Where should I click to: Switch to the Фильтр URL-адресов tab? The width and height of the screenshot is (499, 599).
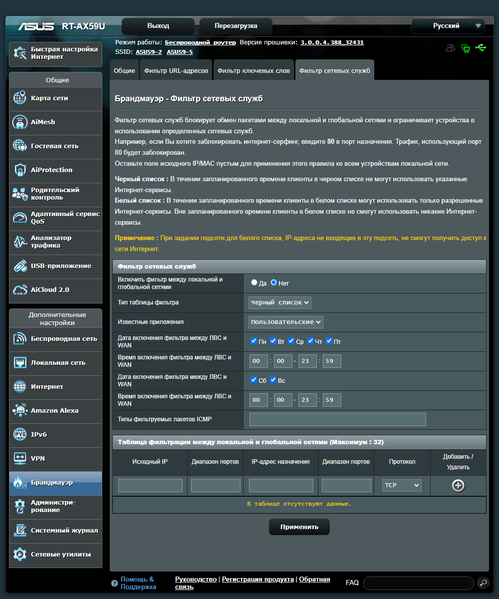click(x=176, y=70)
